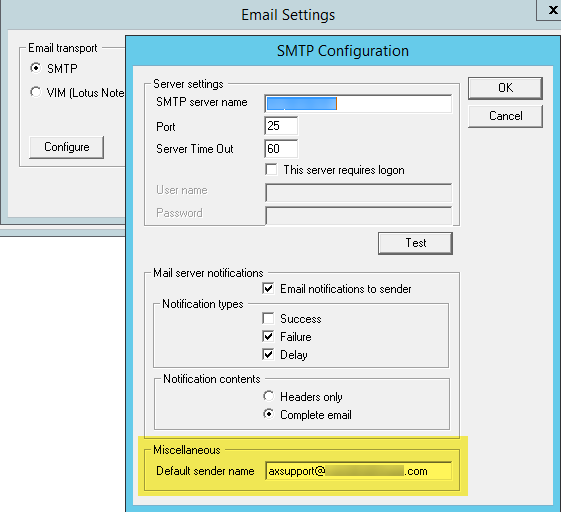Enable the Success notification checkbox
The width and height of the screenshot is (561, 512).
coord(268,318)
